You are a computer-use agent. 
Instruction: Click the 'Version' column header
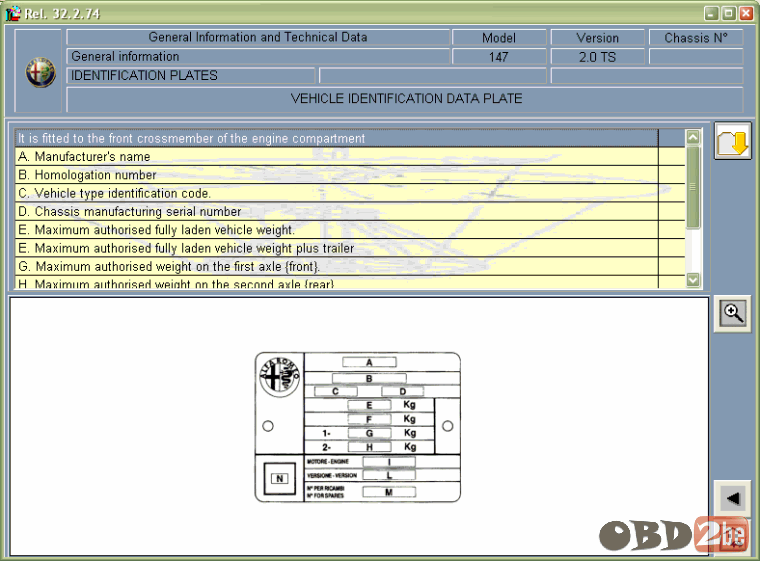click(x=597, y=37)
